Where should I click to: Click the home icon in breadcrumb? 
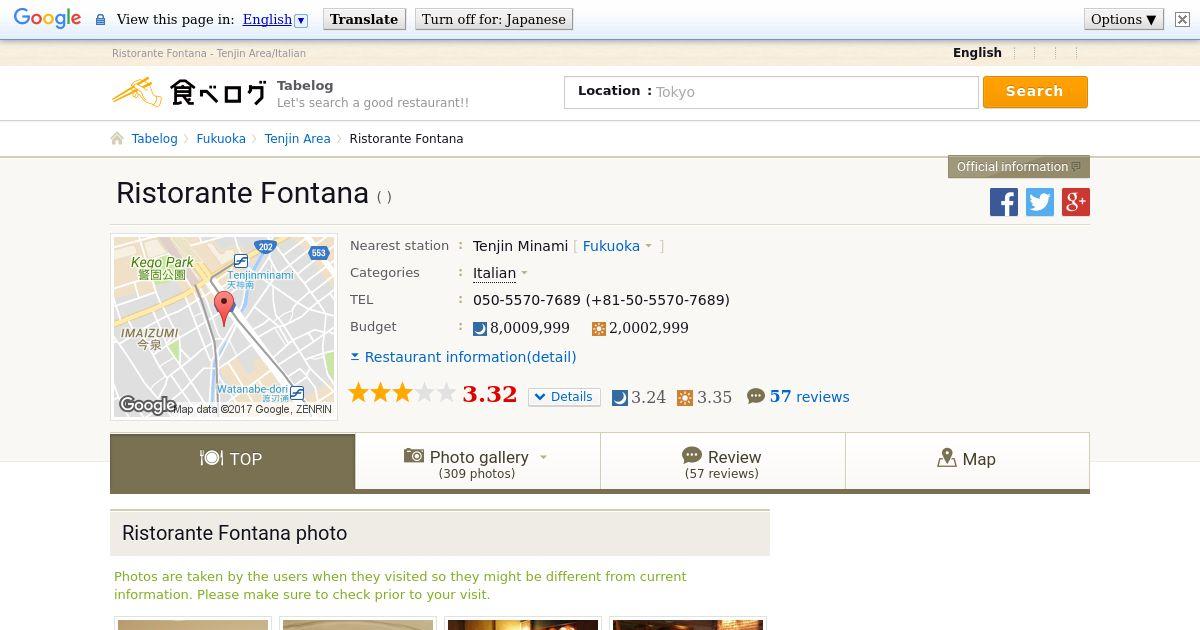[117, 138]
